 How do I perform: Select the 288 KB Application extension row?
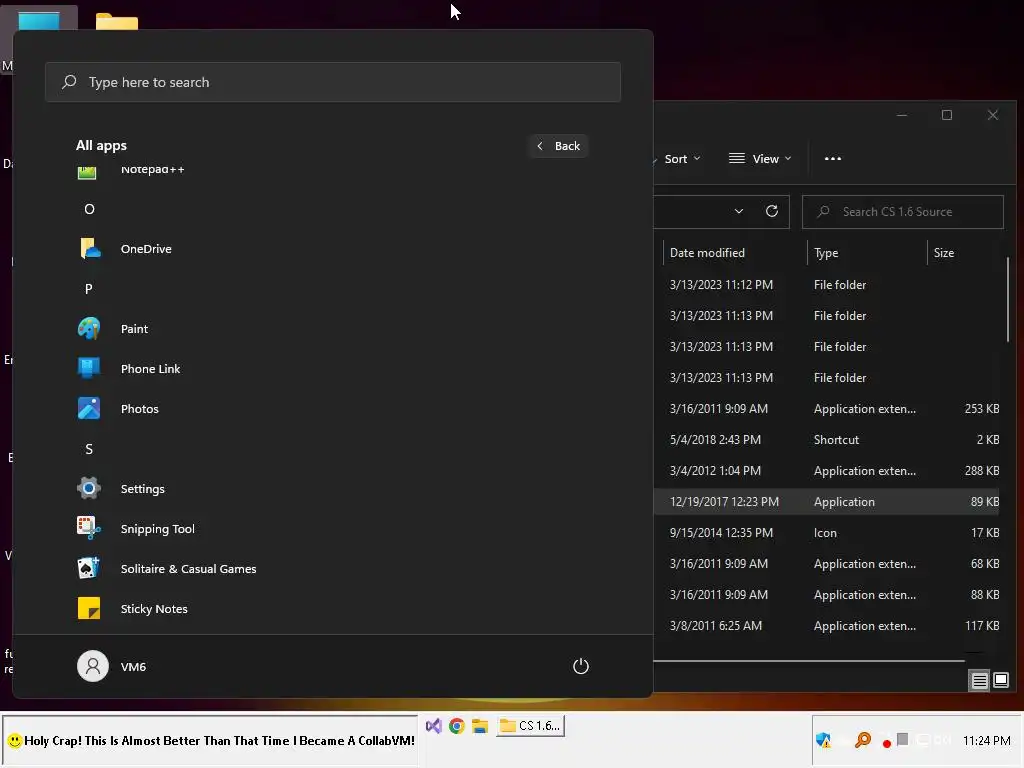click(826, 471)
